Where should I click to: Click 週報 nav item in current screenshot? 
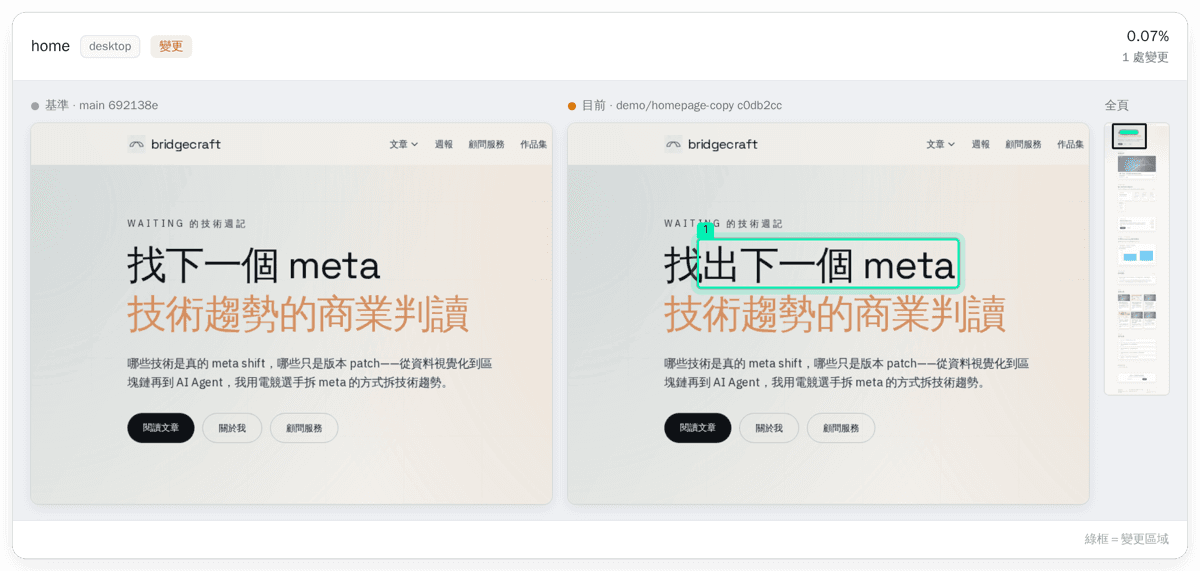(x=981, y=144)
